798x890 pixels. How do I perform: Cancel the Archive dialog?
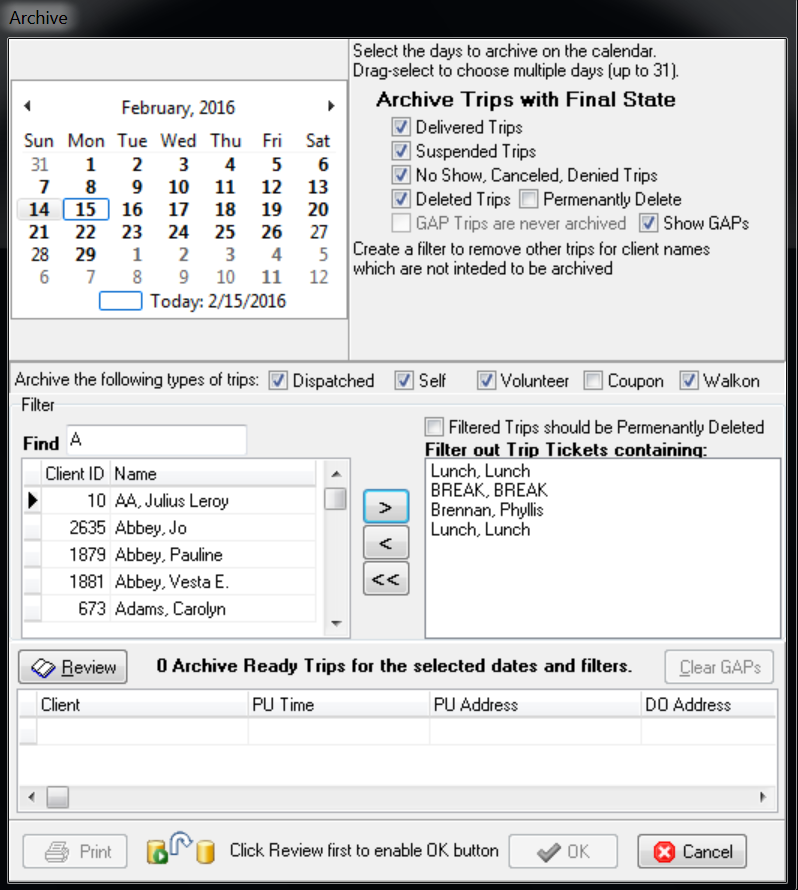tap(692, 851)
